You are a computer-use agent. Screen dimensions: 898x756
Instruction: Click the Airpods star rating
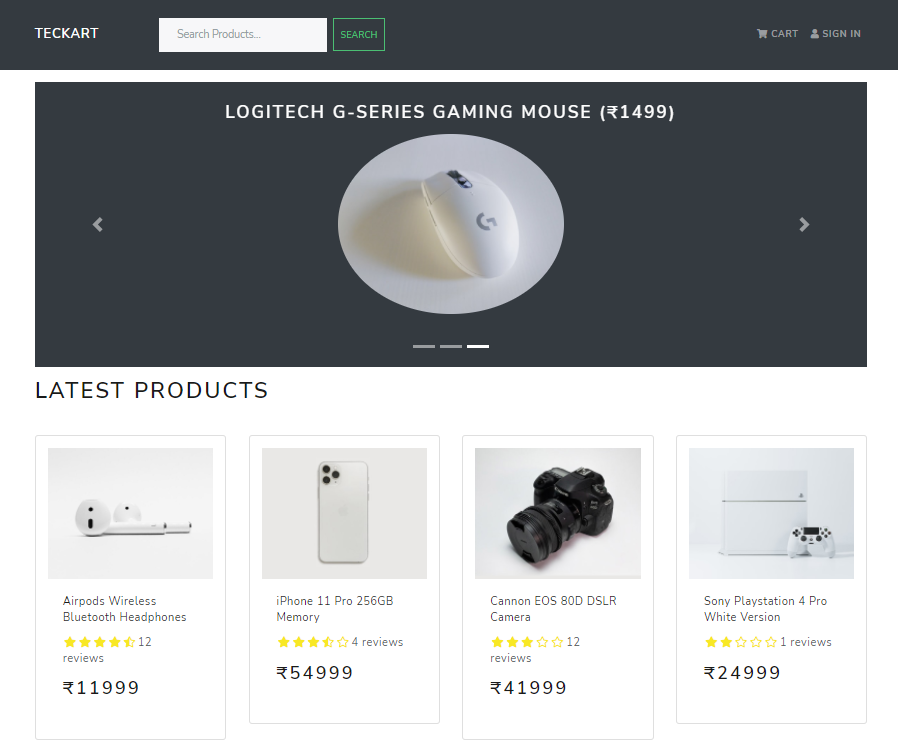pyautogui.click(x=99, y=642)
